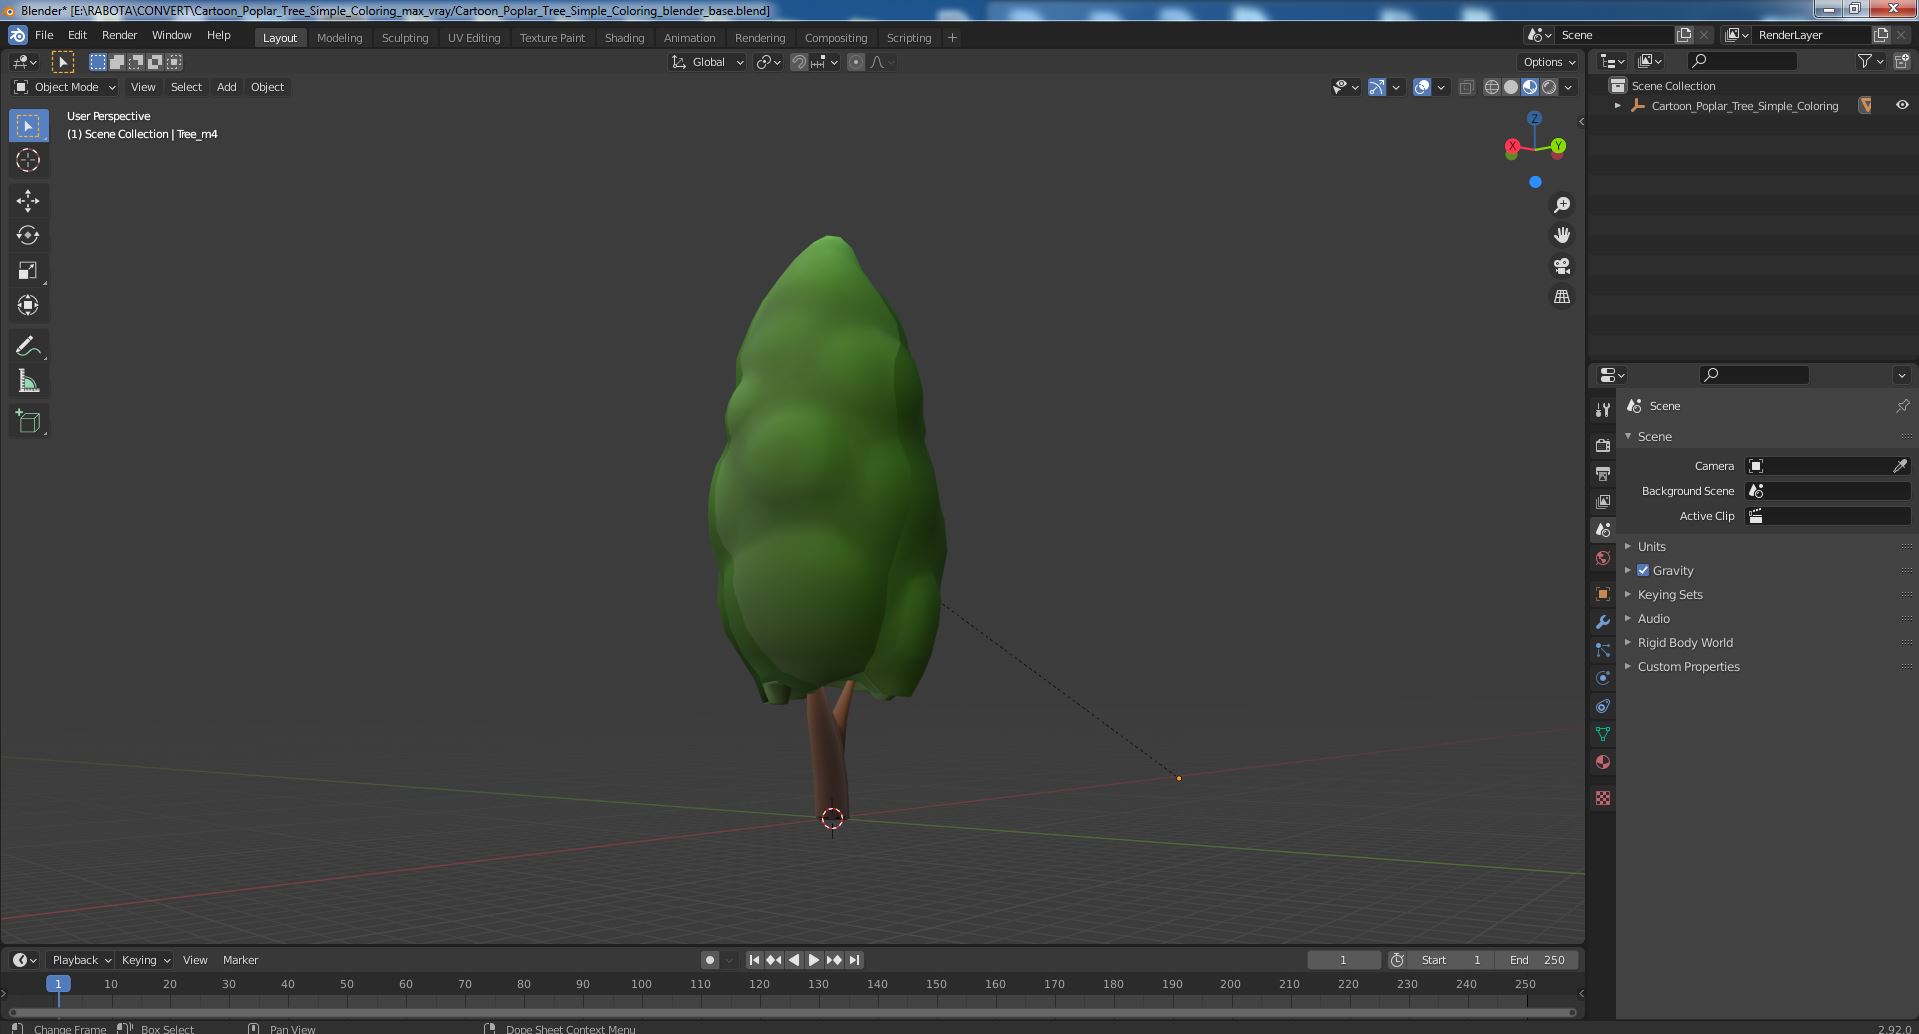This screenshot has height=1034, width=1919.
Task: Click the zoom view magnifier icon
Action: [x=1561, y=205]
